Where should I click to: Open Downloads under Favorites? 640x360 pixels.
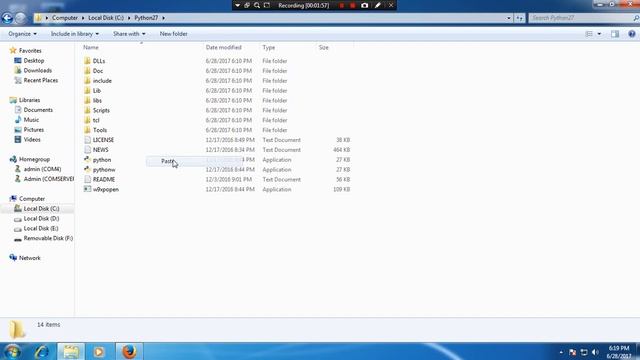(x=38, y=70)
